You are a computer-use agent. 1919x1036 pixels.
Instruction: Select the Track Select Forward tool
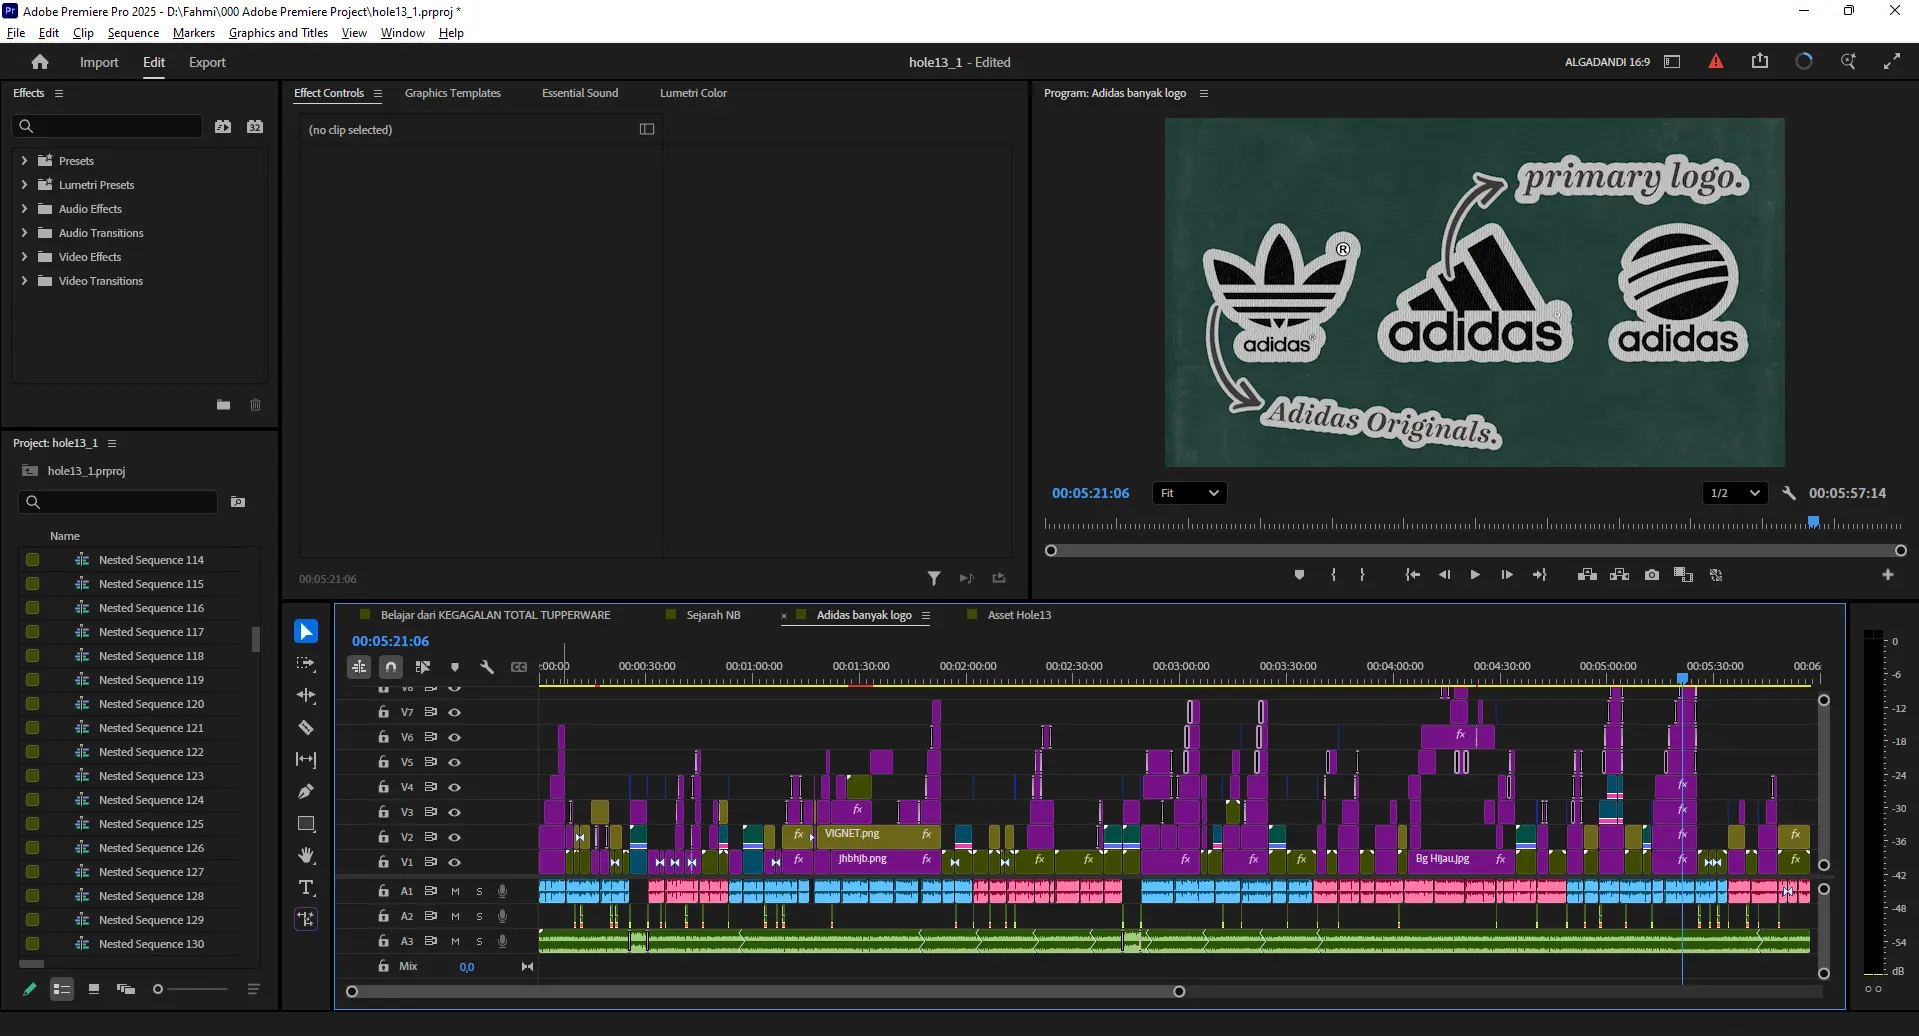tap(306, 664)
